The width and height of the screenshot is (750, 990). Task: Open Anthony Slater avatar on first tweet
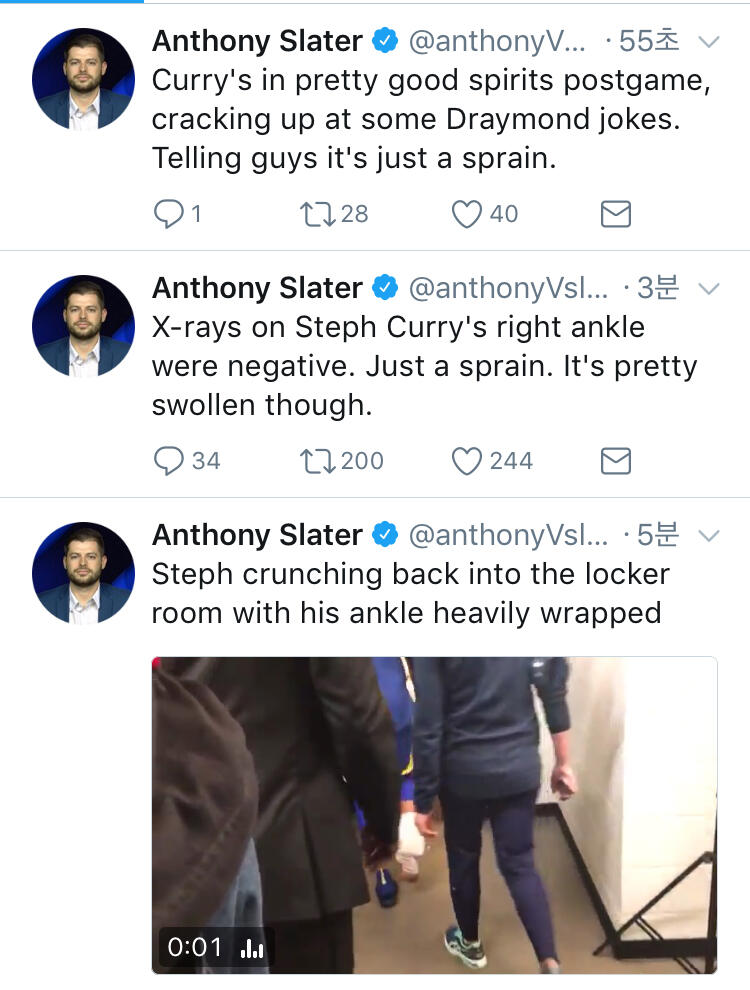coord(83,79)
